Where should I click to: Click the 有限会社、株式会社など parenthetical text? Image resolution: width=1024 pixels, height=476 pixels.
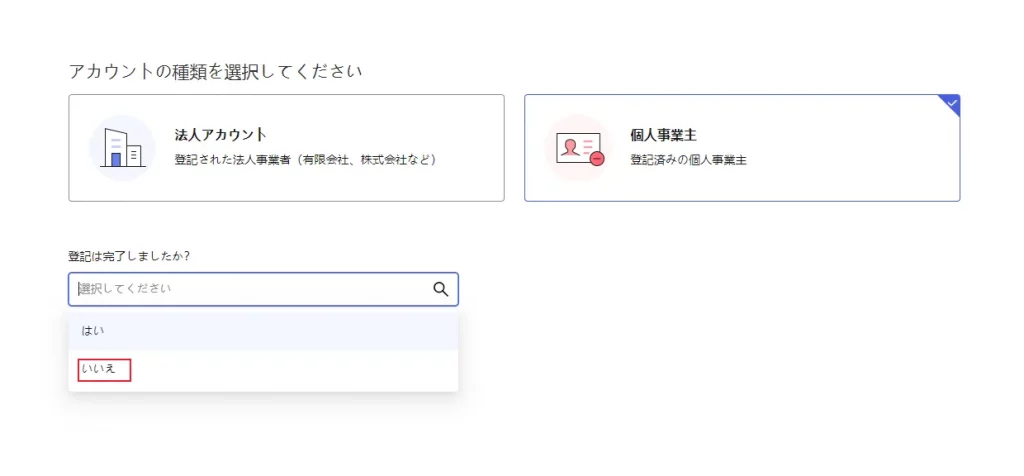click(x=366, y=160)
